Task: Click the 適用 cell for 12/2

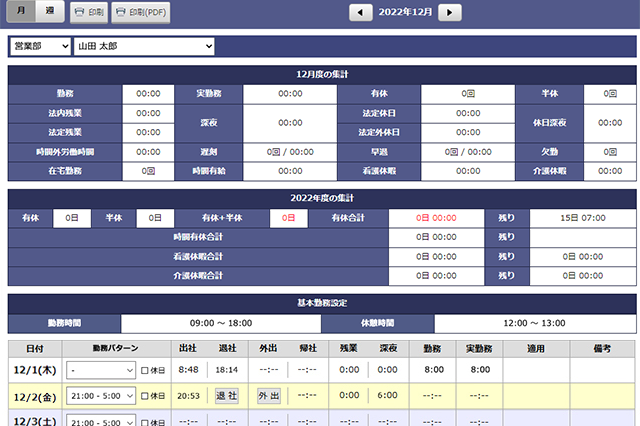Action: (536, 395)
